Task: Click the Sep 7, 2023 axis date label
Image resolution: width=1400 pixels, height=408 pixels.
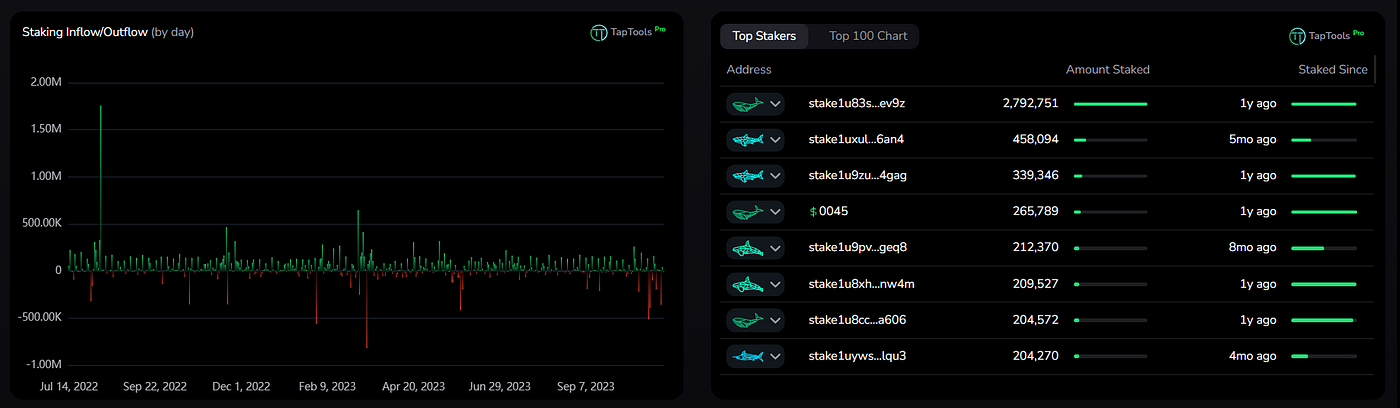Action: pyautogui.click(x=586, y=386)
